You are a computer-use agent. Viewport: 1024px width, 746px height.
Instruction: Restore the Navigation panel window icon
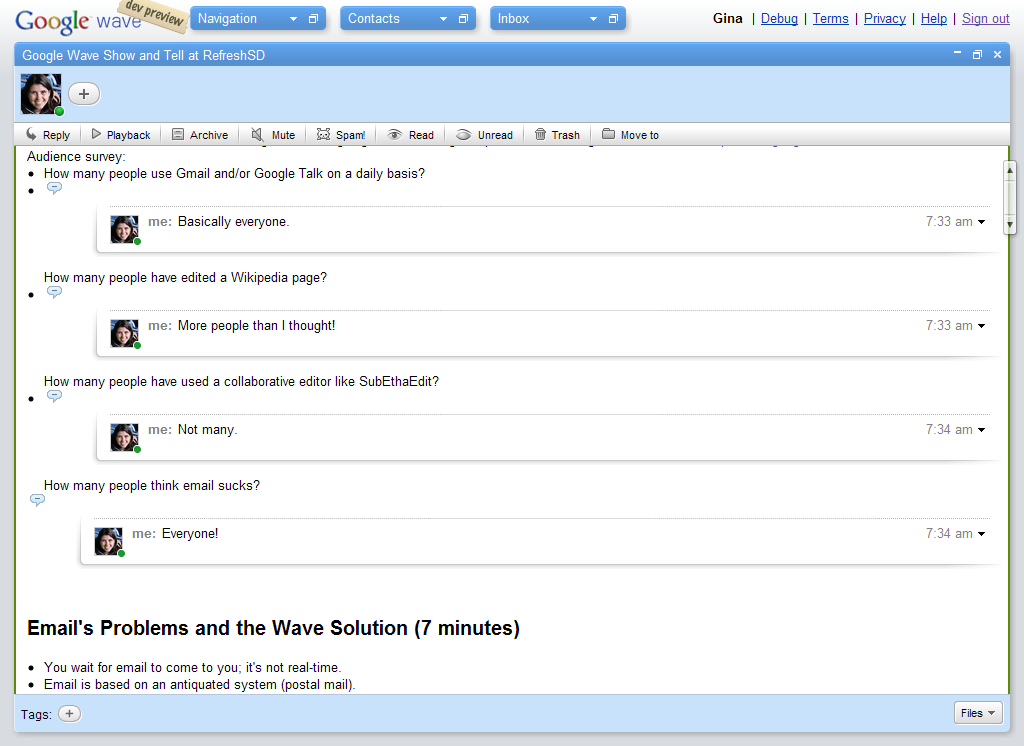tap(313, 19)
